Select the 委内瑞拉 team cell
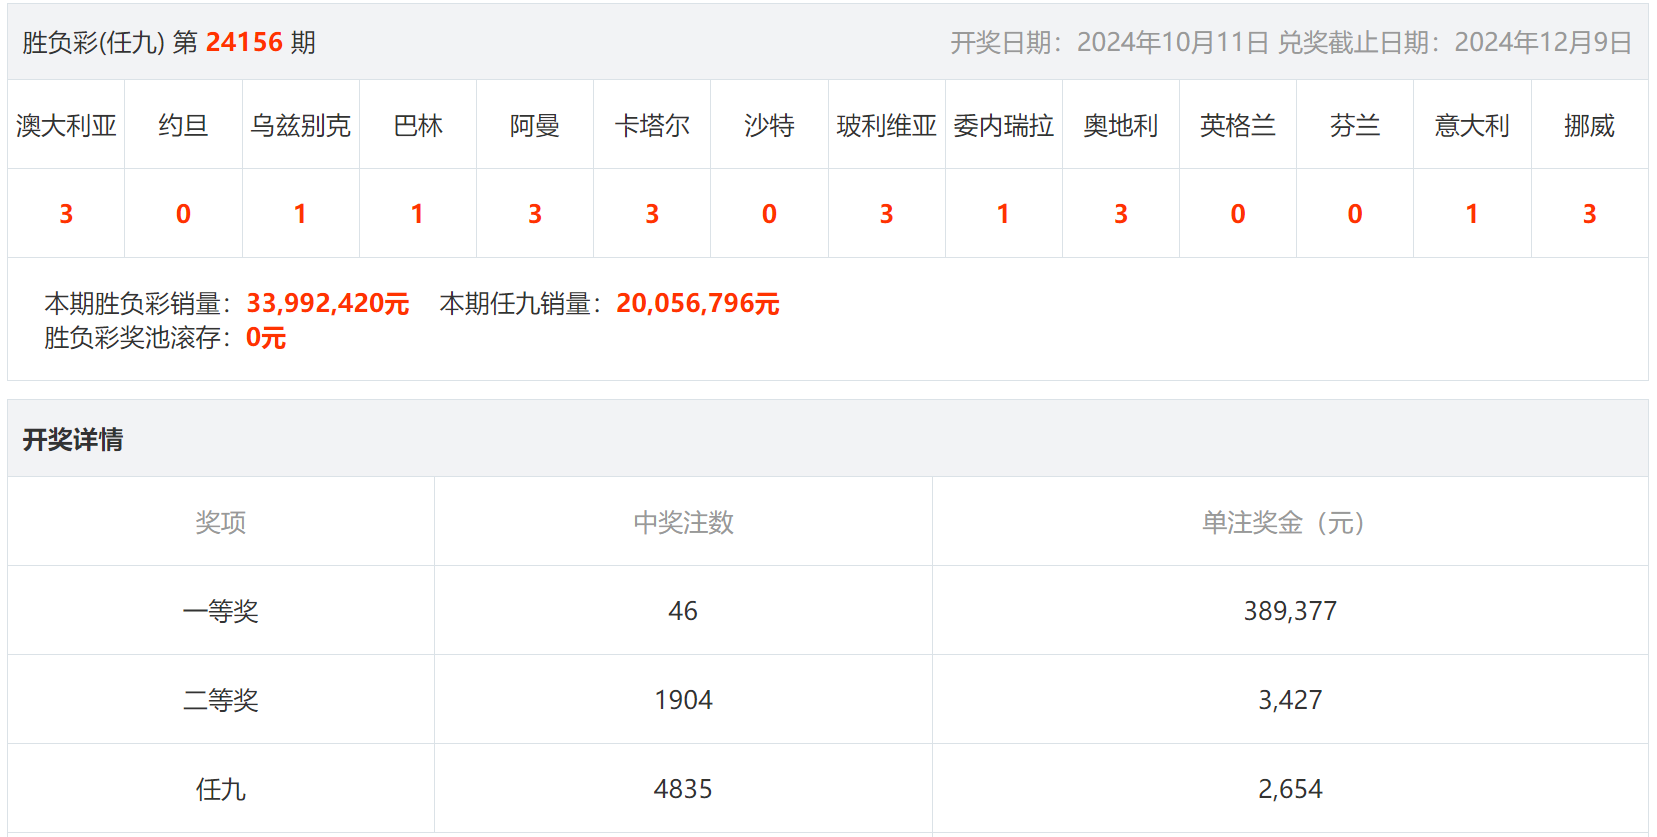Image resolution: width=1657 pixels, height=837 pixels. 1003,125
